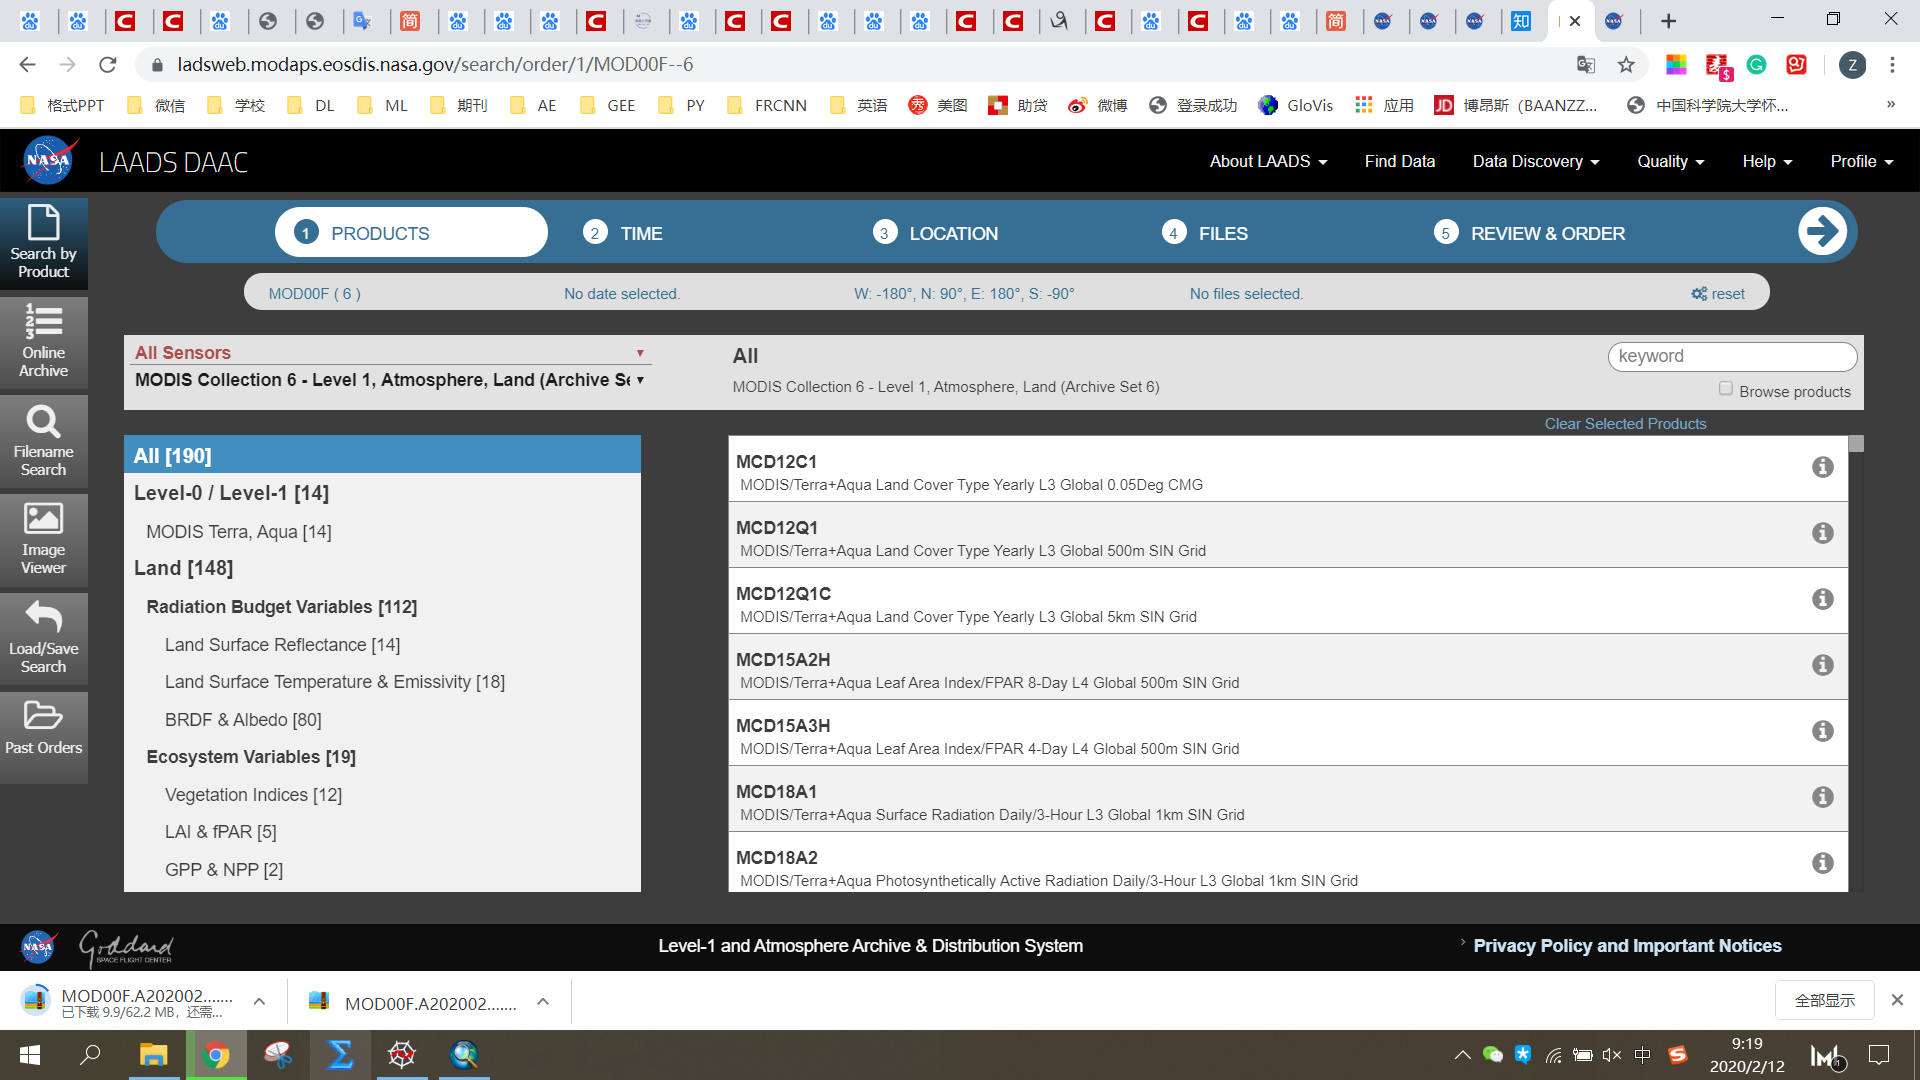Open the Load/Save Search sidebar icon
Viewport: 1920px width, 1080px height.
pos(43,638)
